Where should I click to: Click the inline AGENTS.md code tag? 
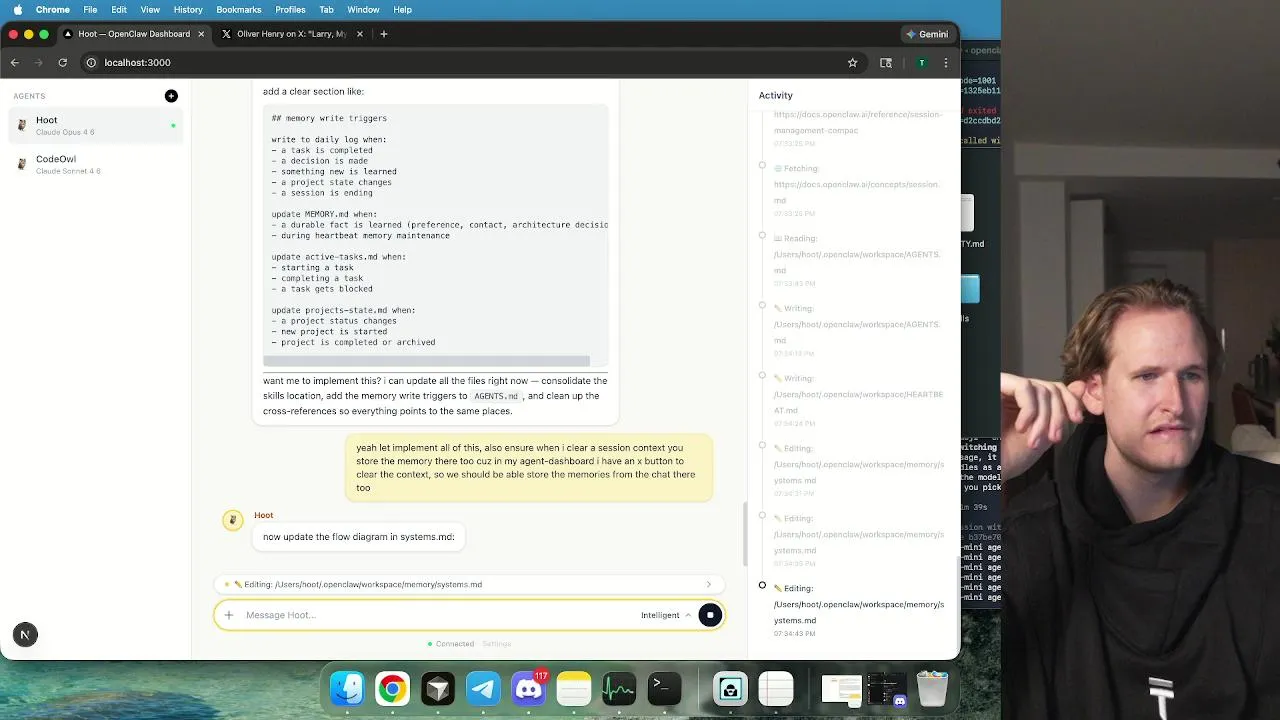pos(496,397)
